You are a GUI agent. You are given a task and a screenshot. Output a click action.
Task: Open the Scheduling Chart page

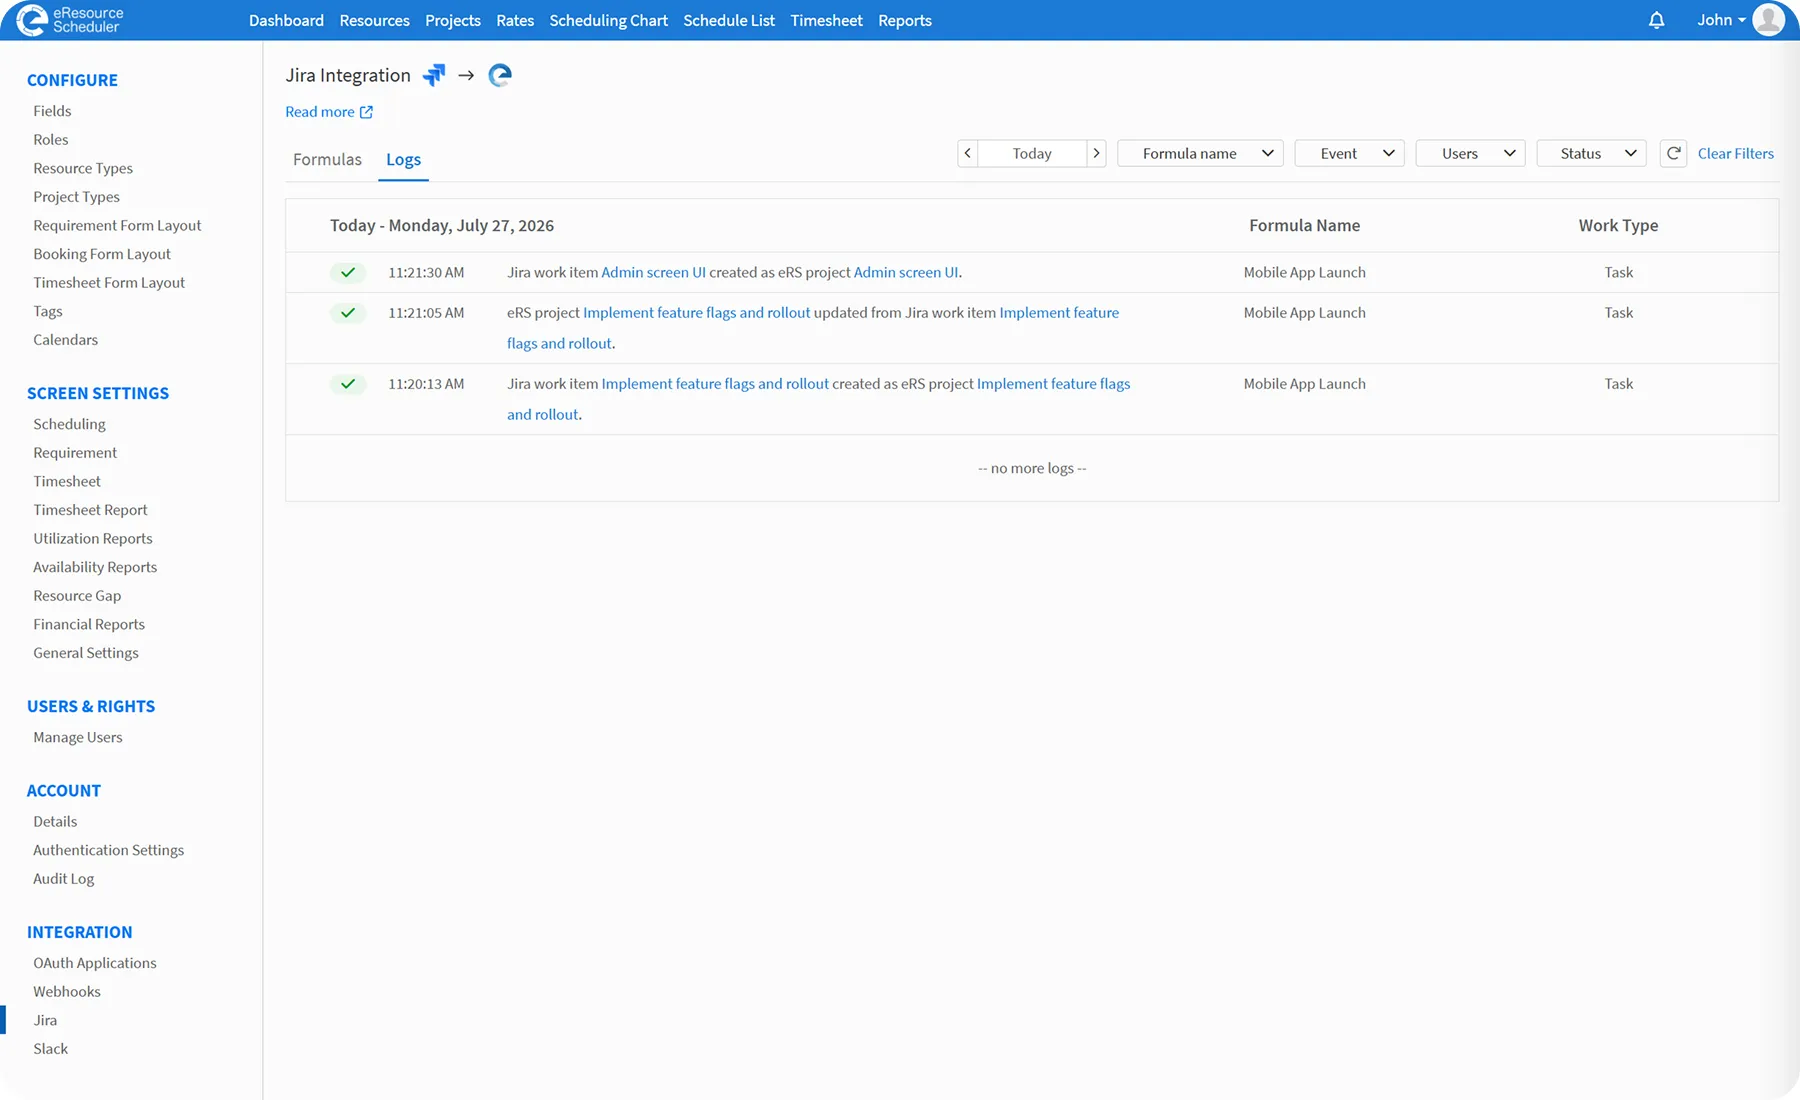click(x=608, y=20)
